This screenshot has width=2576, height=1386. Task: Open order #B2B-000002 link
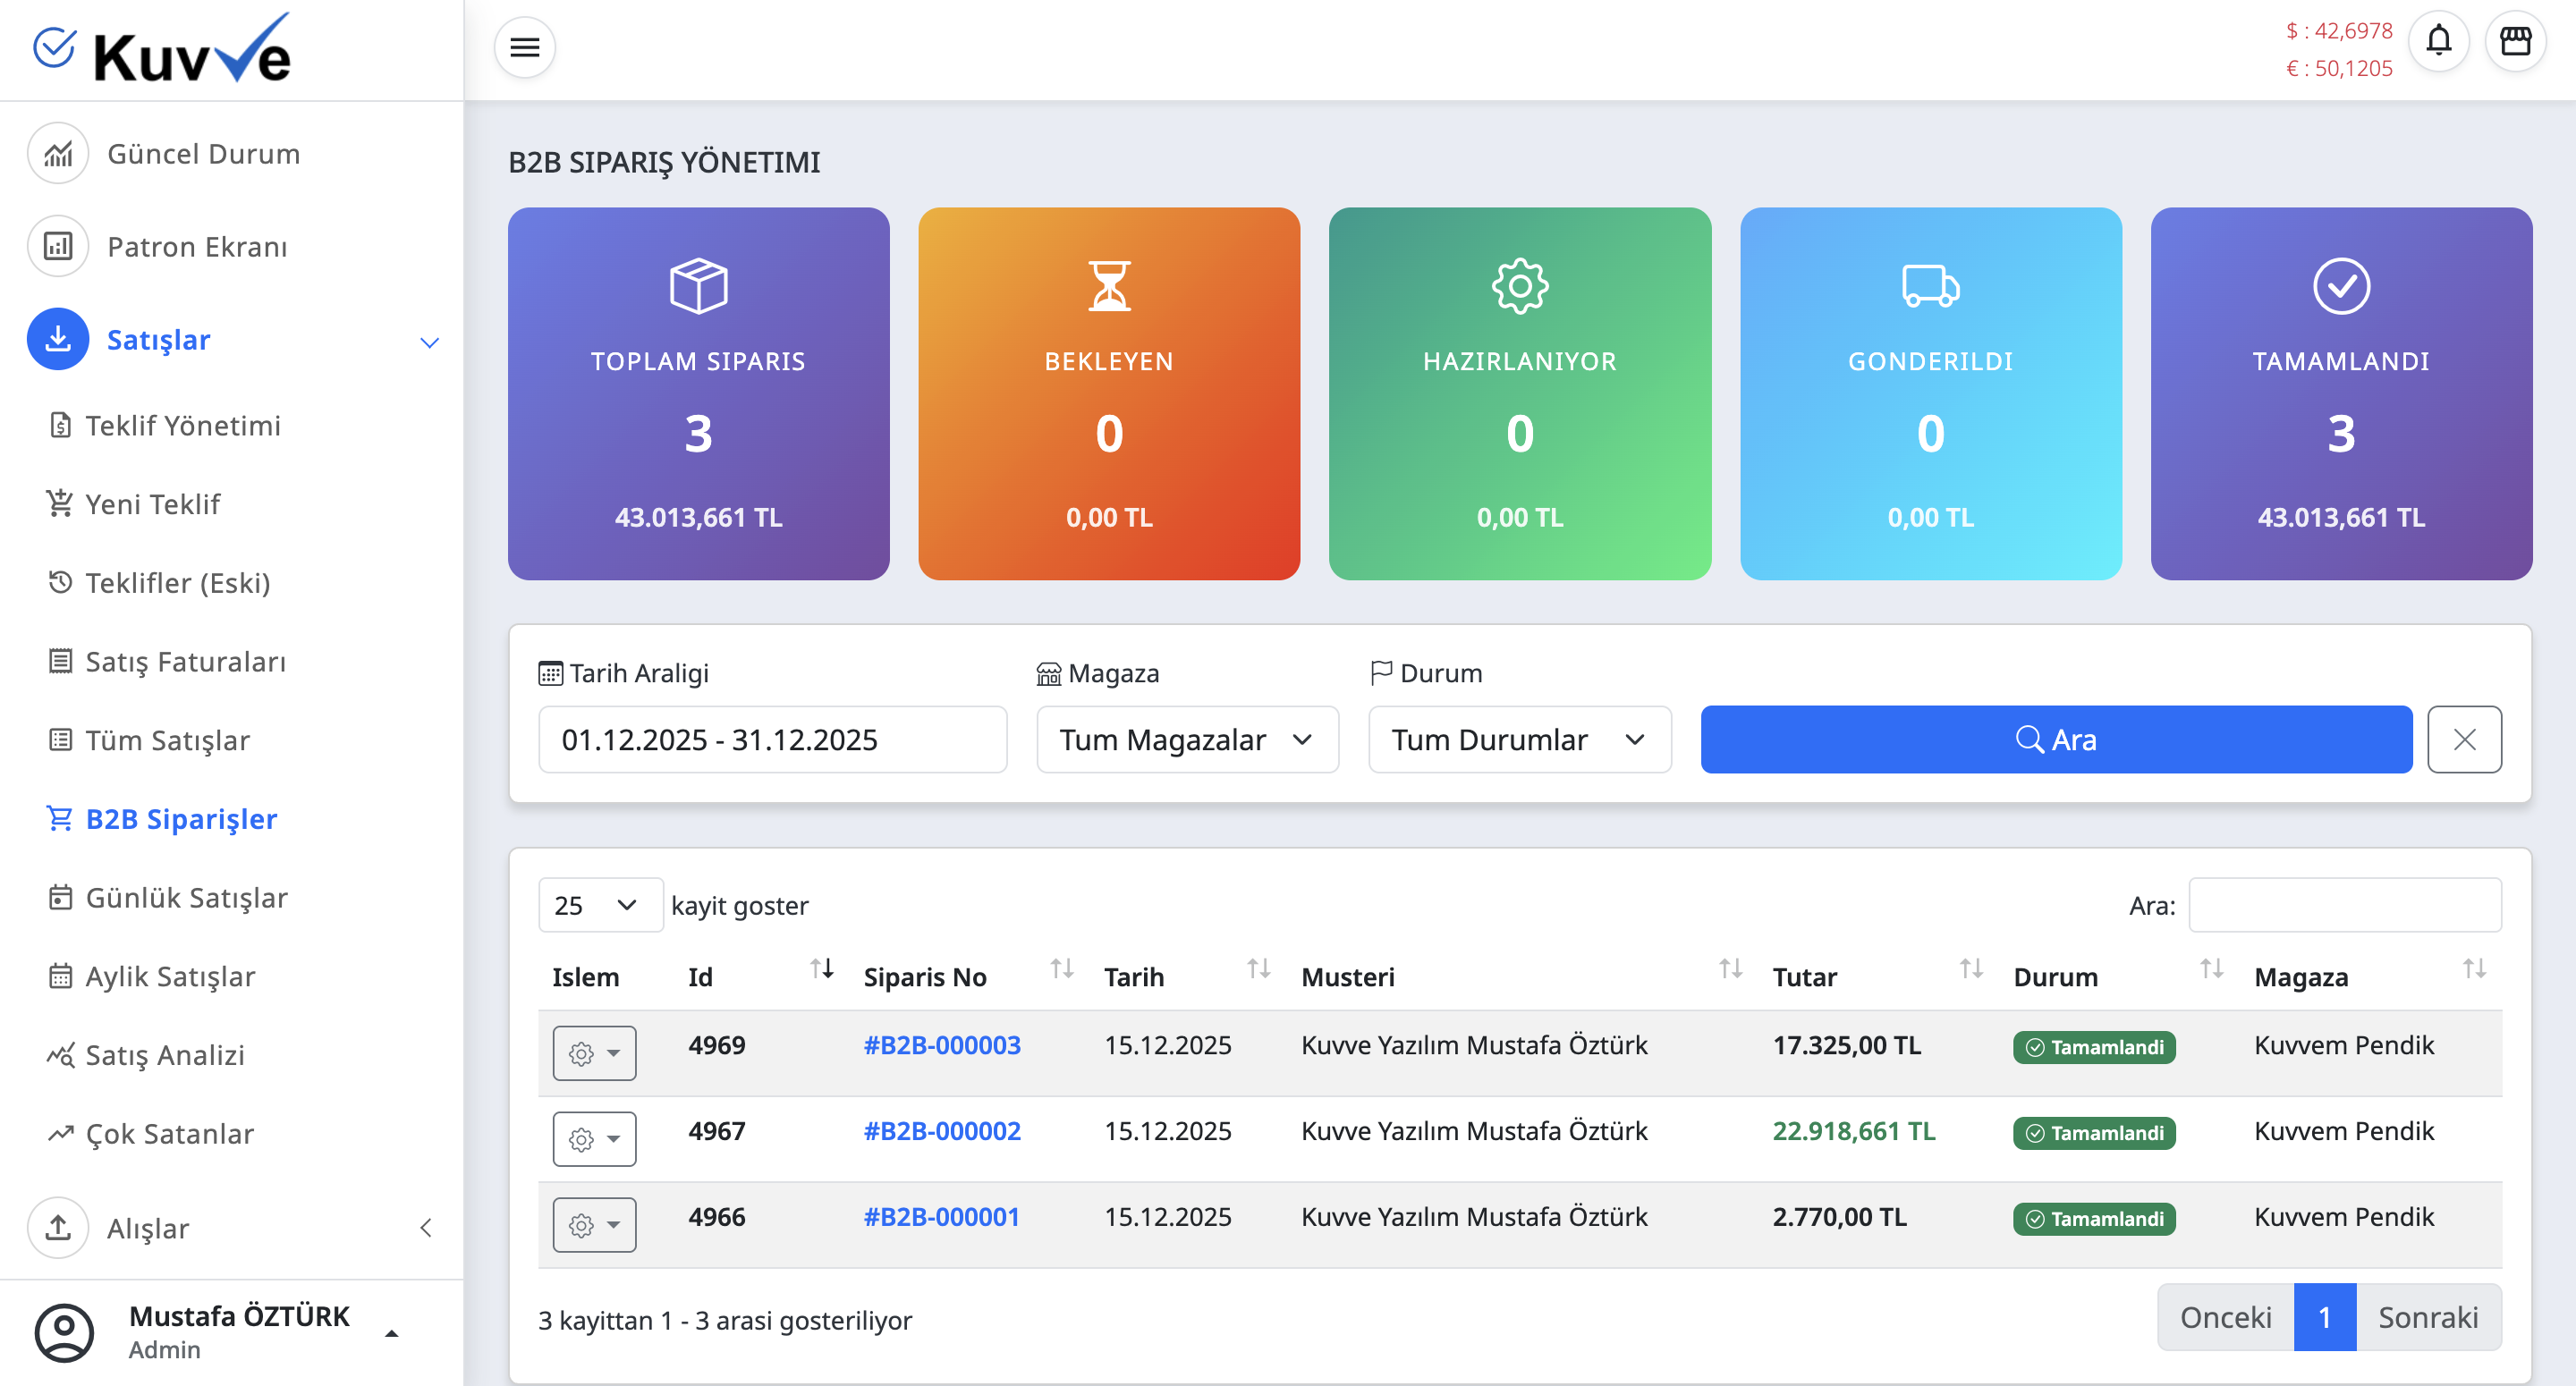pyautogui.click(x=941, y=1131)
